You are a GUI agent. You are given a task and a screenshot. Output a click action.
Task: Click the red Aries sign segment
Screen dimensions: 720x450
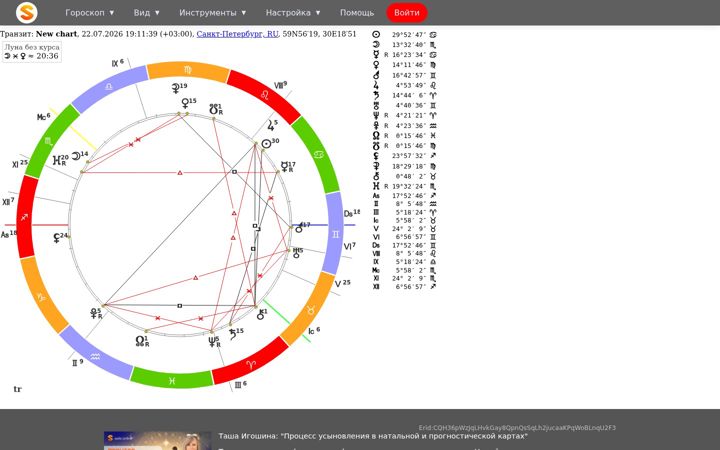coord(251,365)
